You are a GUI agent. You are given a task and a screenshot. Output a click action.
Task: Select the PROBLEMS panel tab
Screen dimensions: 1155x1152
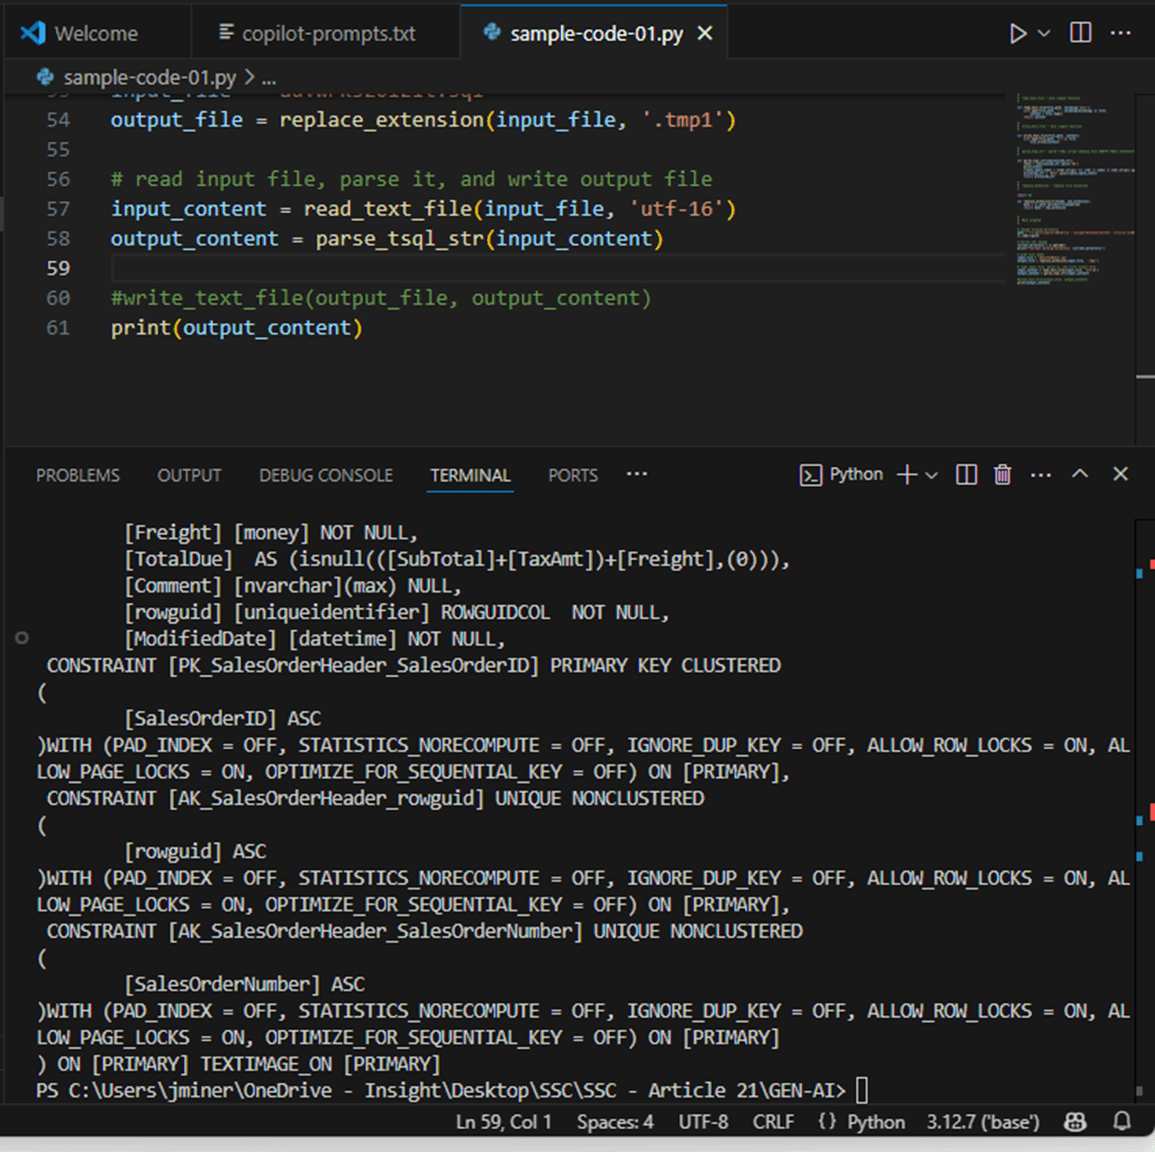pos(78,475)
